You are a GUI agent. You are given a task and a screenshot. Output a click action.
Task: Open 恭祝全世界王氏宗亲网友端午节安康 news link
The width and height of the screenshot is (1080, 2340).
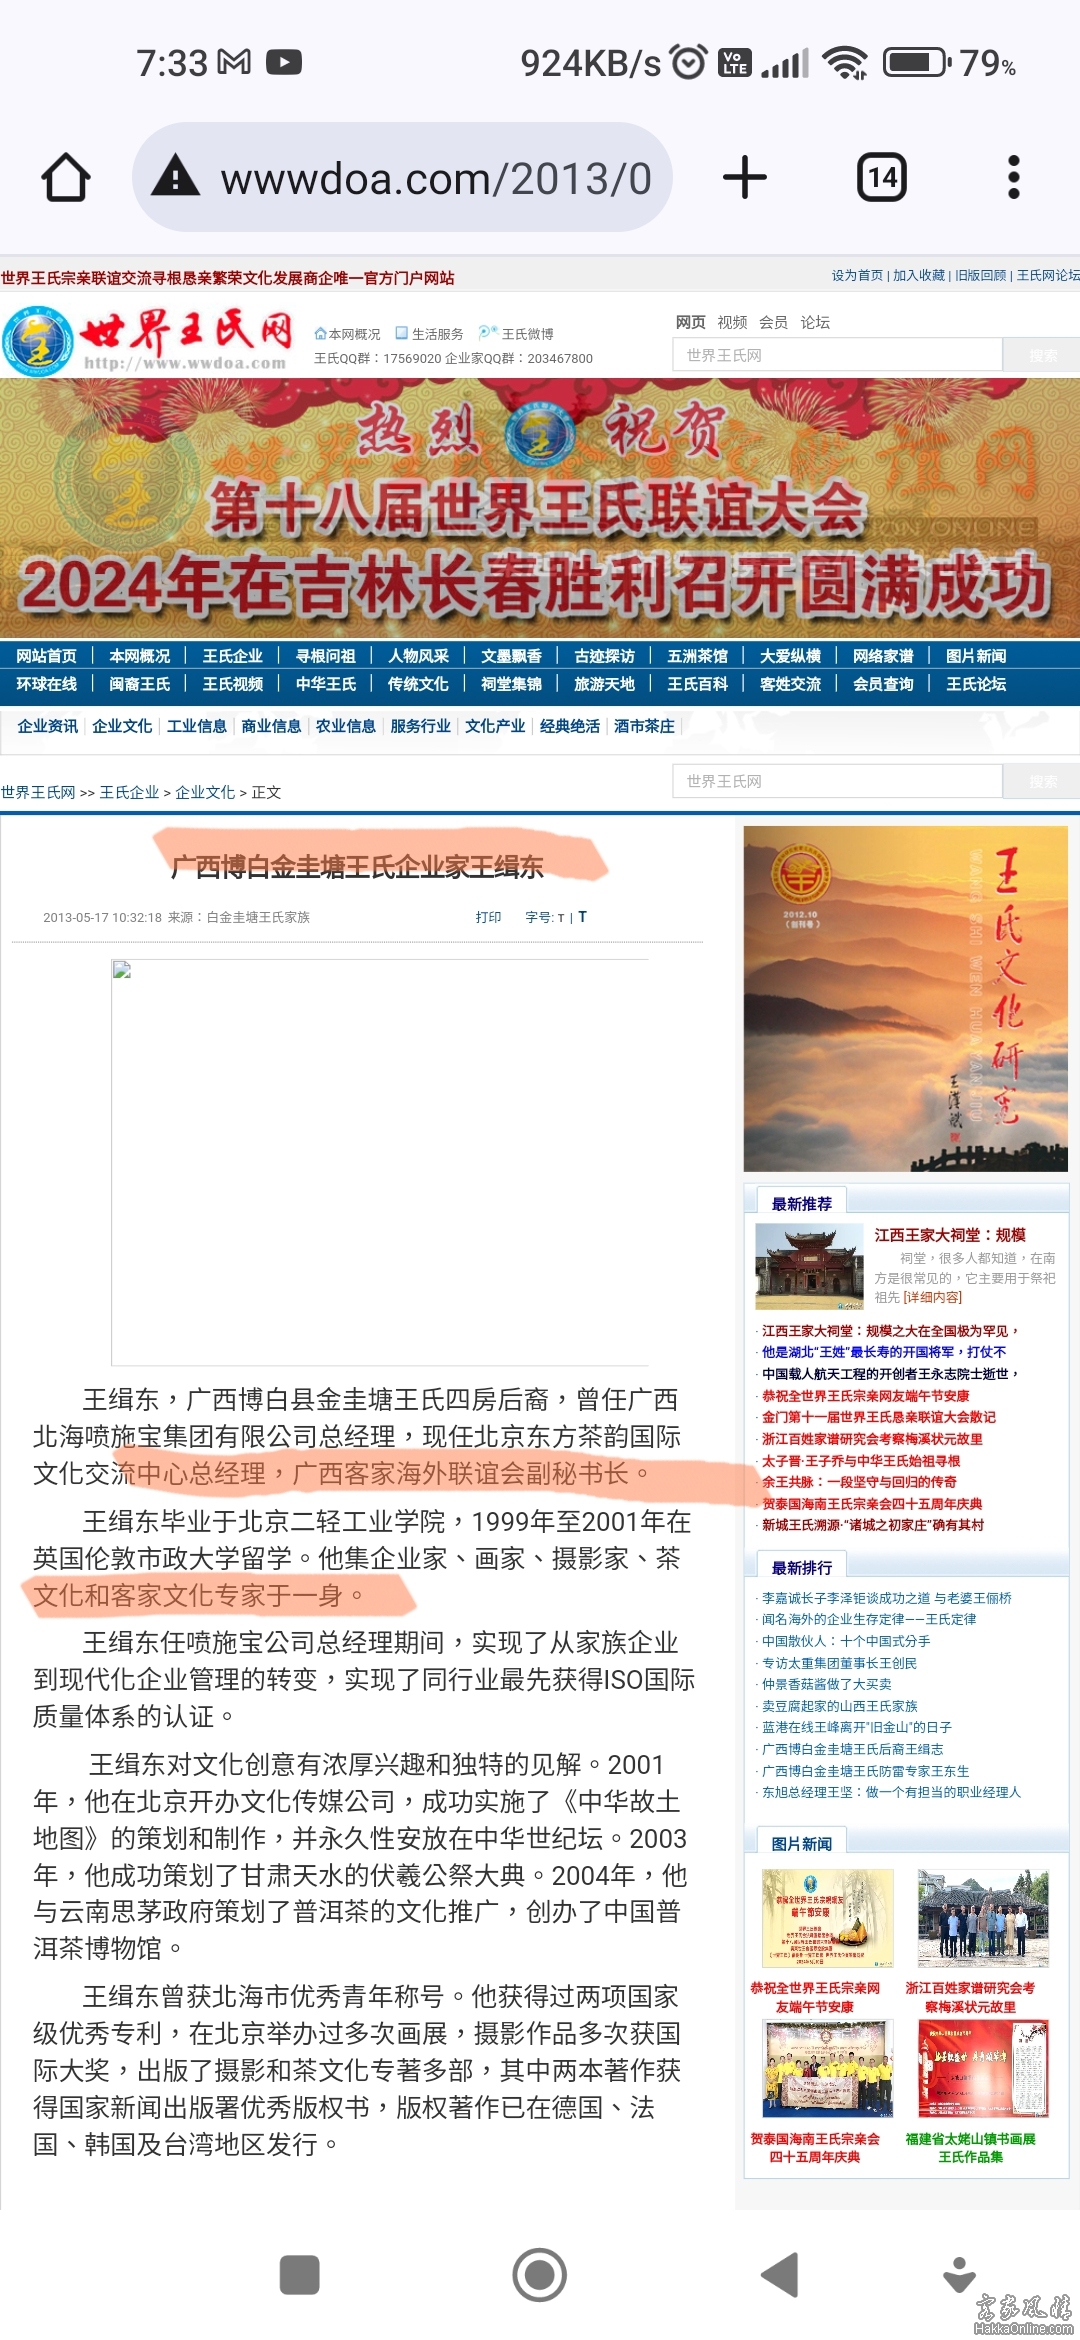(866, 1396)
